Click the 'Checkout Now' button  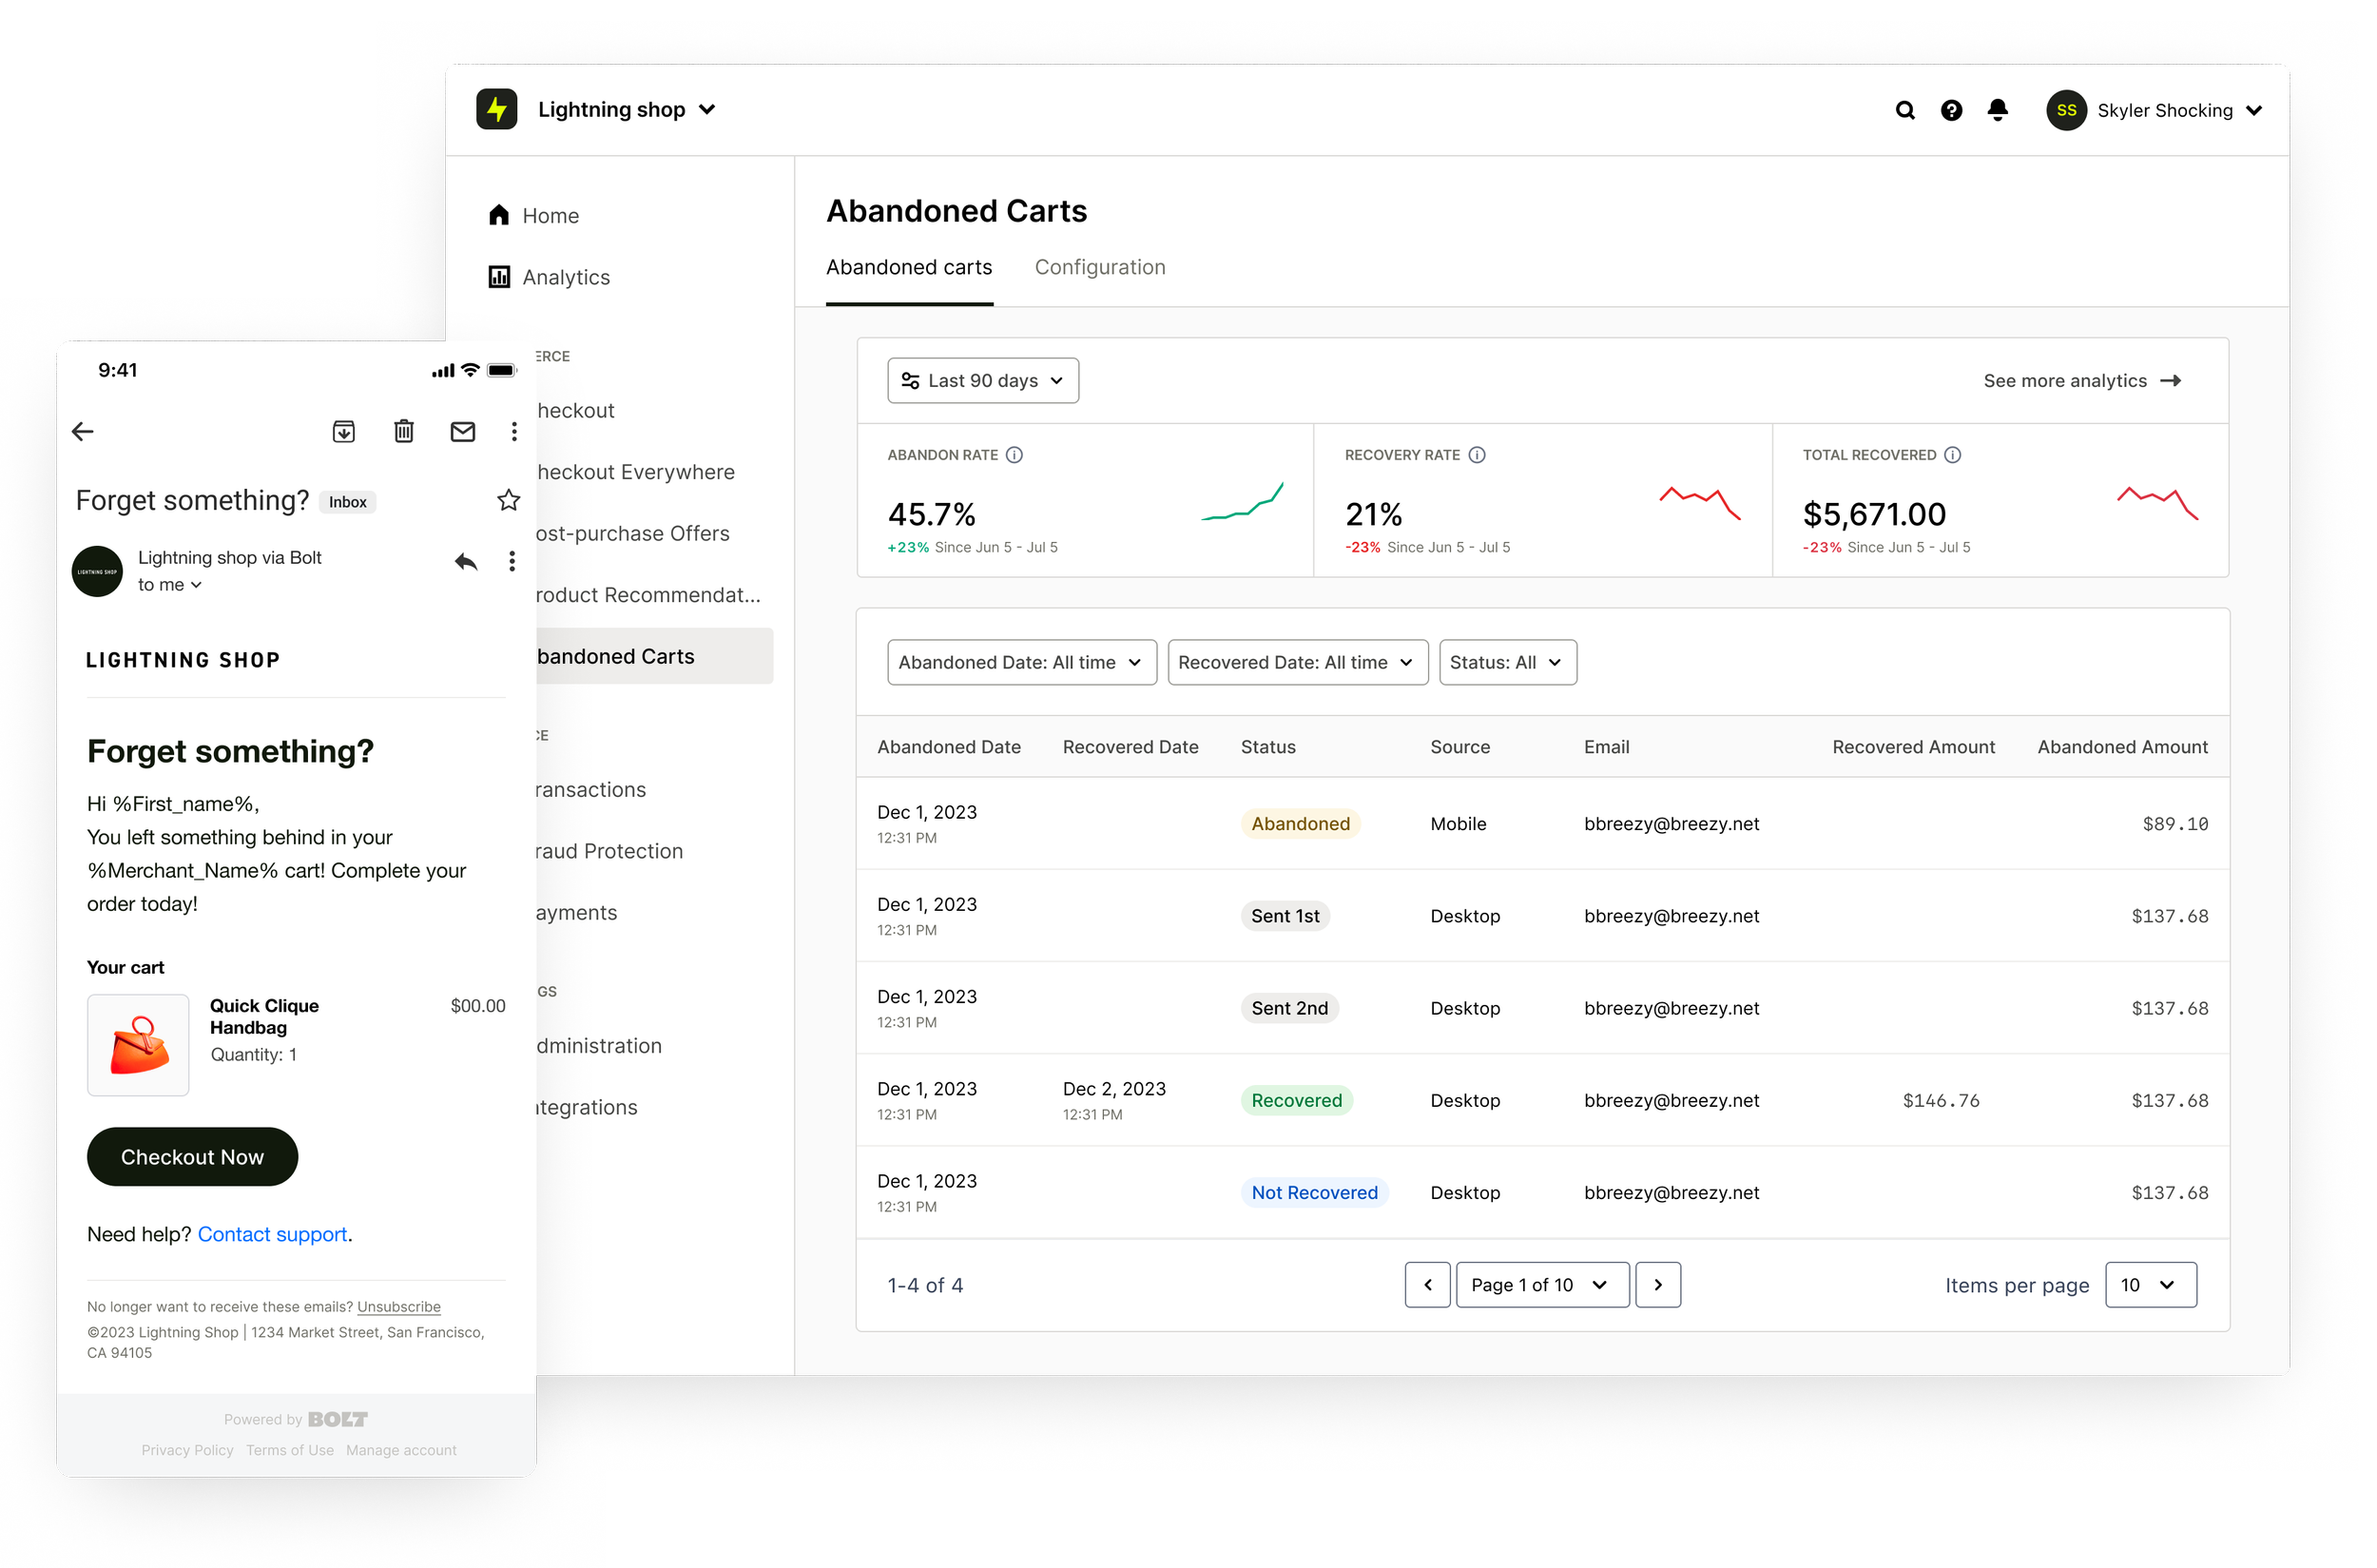point(192,1156)
